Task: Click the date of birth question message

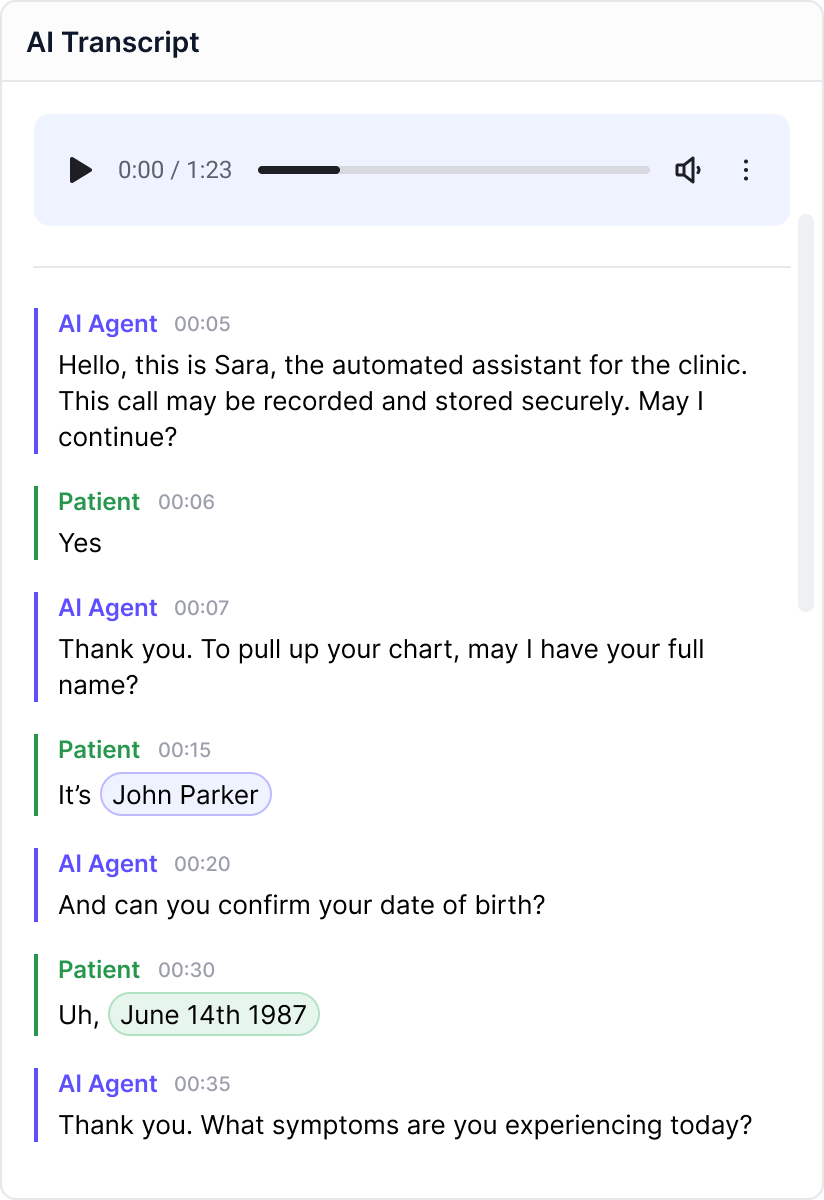Action: [x=301, y=905]
